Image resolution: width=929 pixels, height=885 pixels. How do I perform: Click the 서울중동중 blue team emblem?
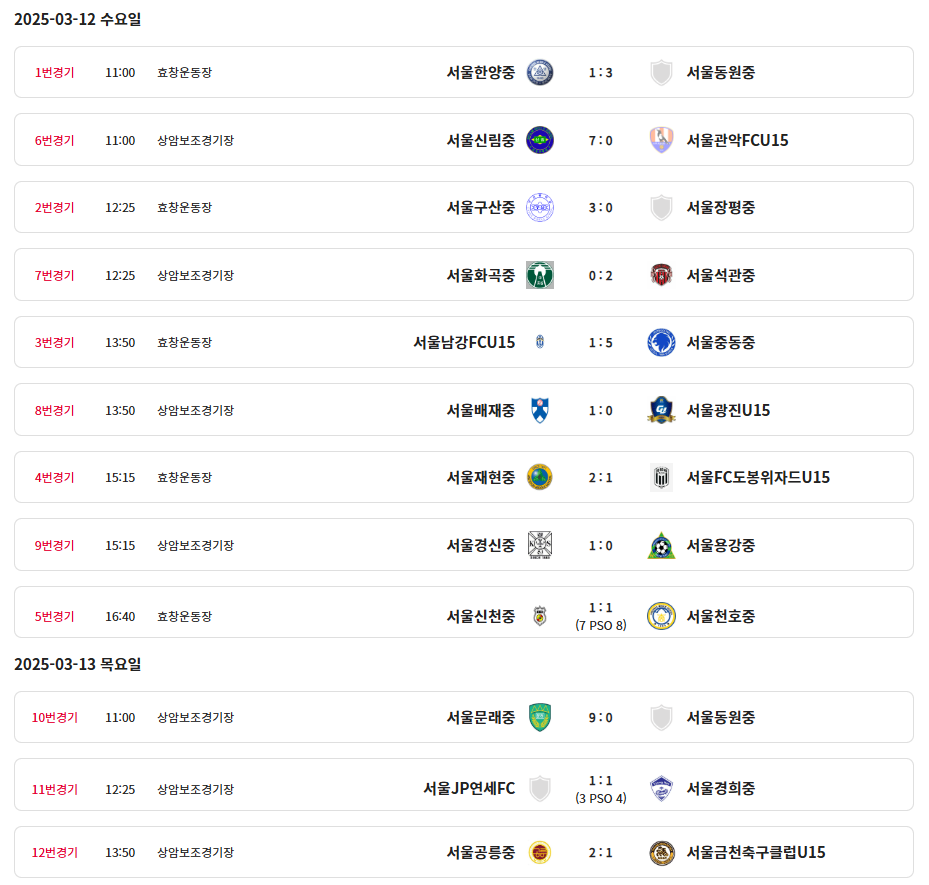tap(661, 342)
